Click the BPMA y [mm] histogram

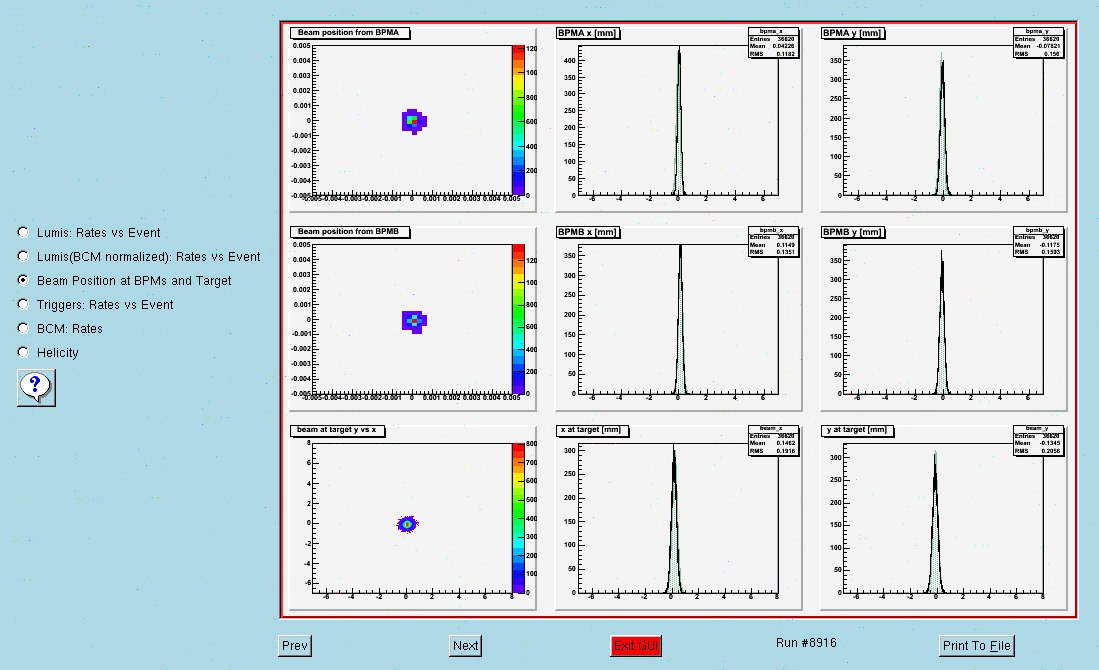[943, 121]
